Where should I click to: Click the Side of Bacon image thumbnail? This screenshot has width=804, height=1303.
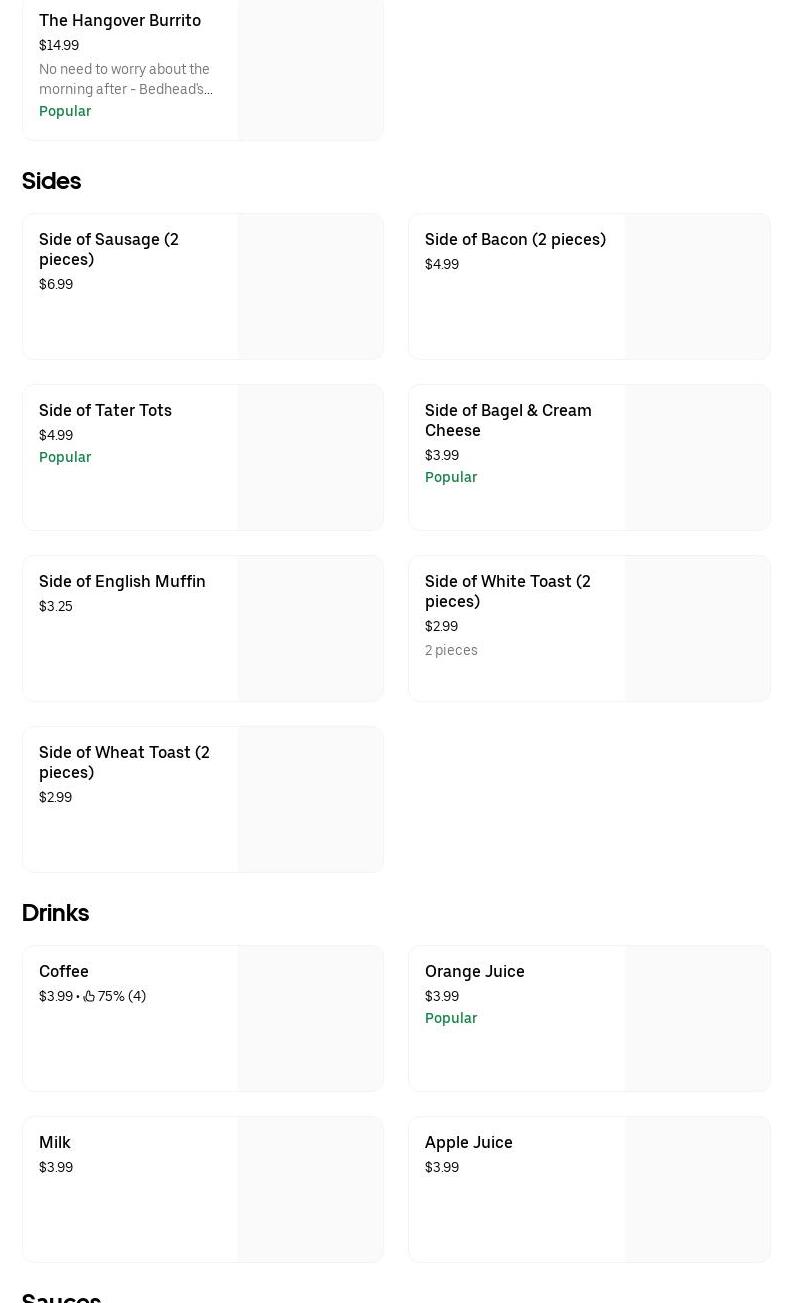pos(697,286)
